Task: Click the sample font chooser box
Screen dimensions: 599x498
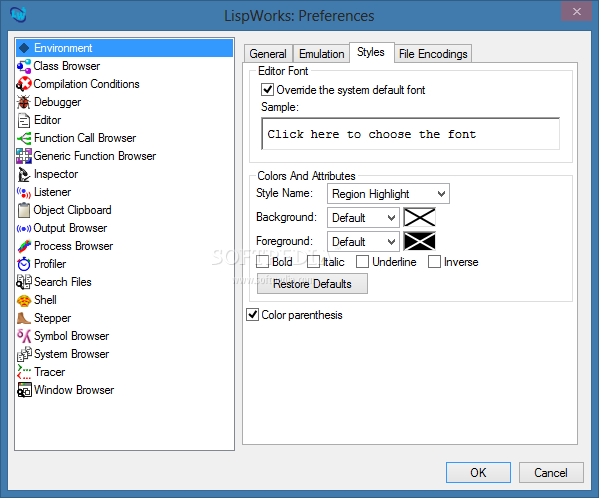Action: pyautogui.click(x=410, y=134)
